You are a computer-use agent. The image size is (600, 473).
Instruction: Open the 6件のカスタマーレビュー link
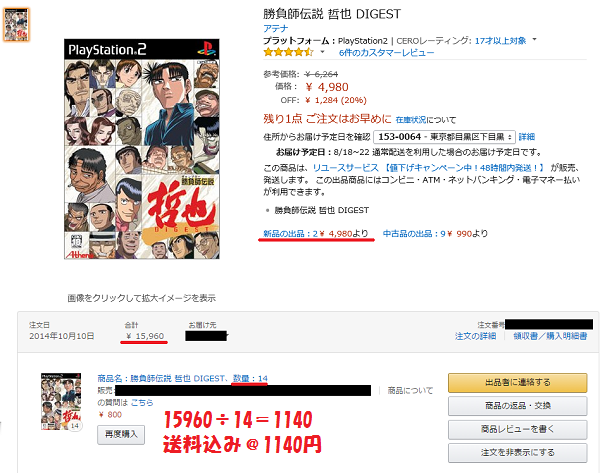tap(386, 53)
